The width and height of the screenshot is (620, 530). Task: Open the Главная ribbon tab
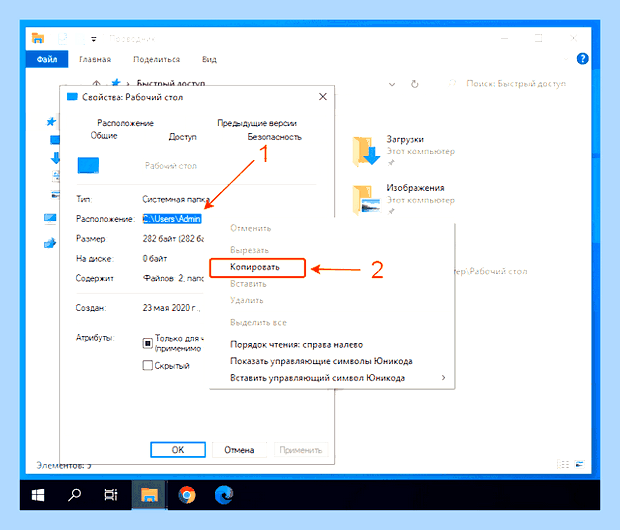(x=95, y=59)
